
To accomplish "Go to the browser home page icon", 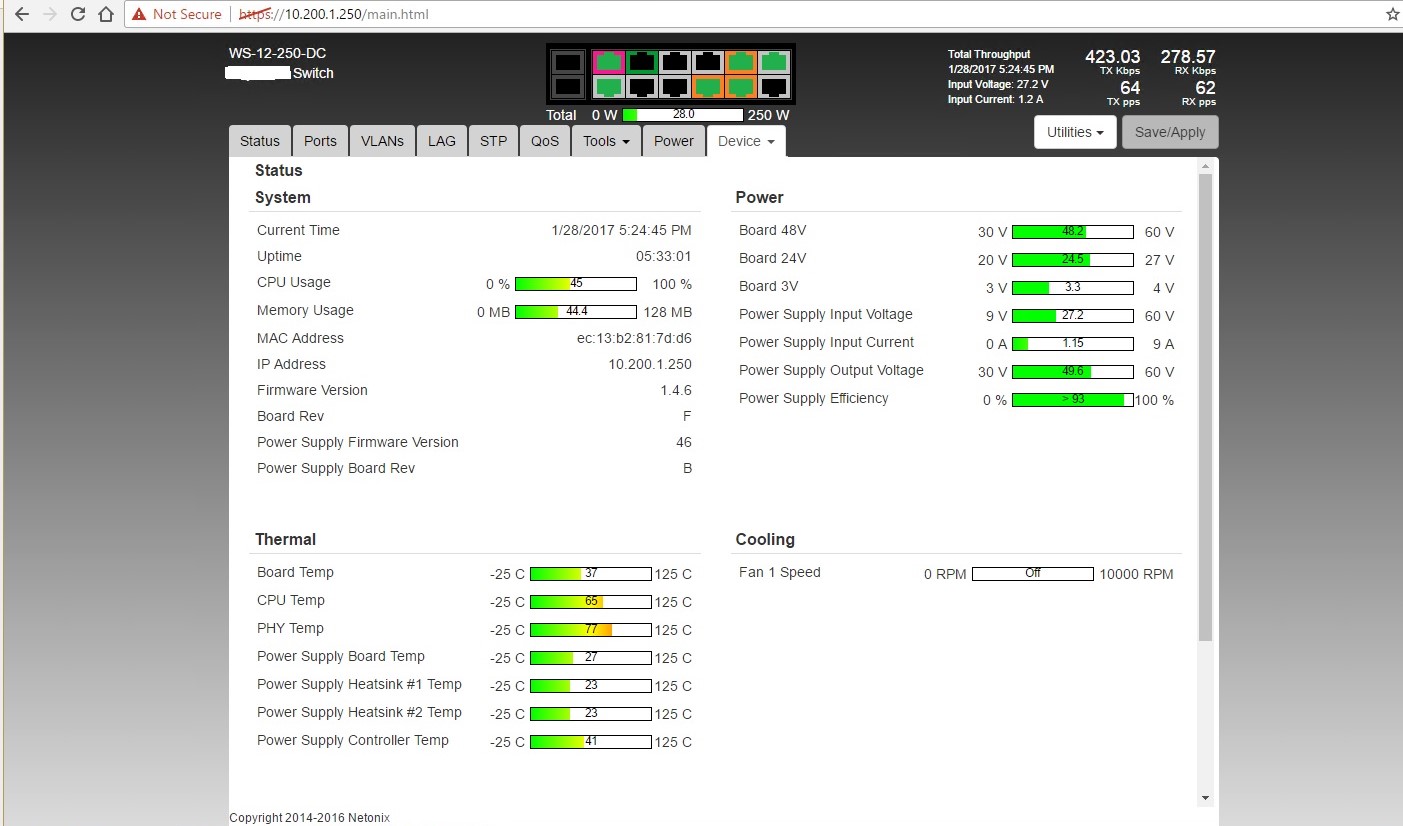I will [105, 15].
